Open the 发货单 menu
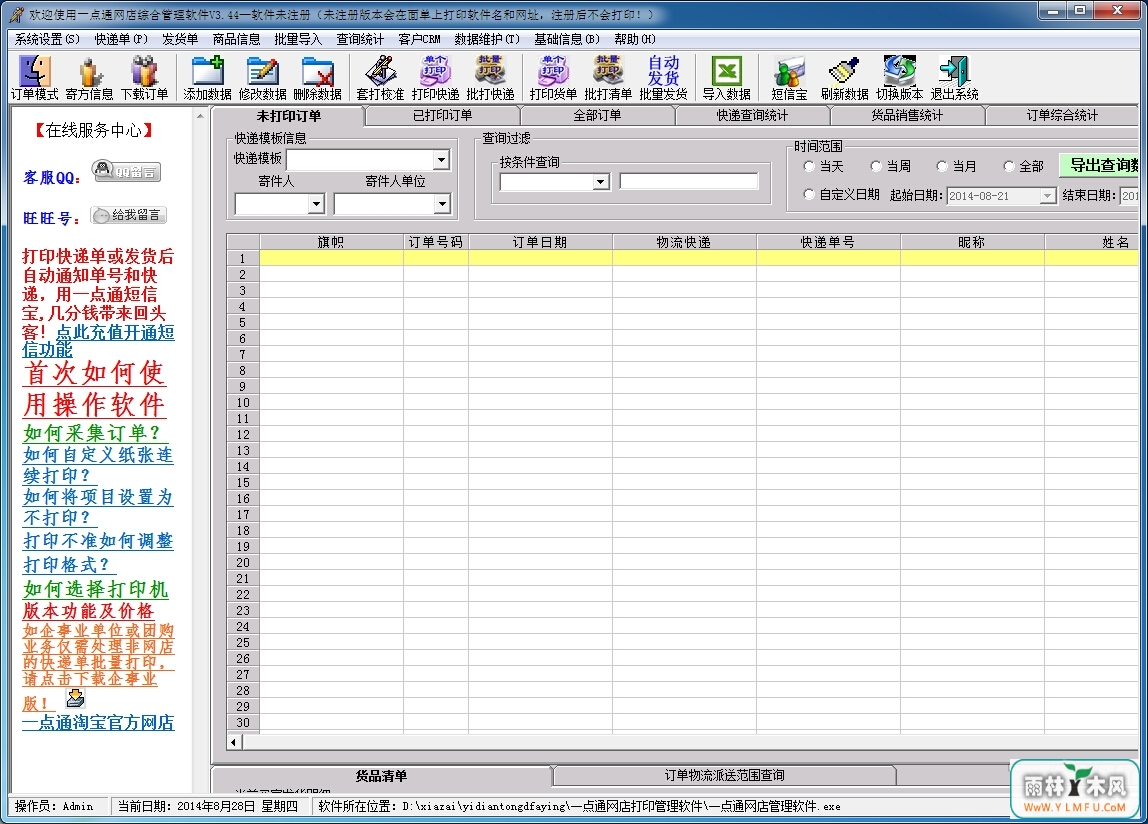 (180, 39)
